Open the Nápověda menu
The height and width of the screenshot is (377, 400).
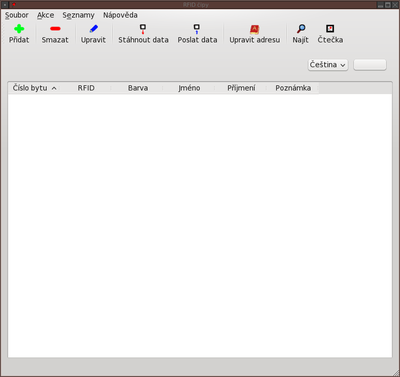(120, 15)
